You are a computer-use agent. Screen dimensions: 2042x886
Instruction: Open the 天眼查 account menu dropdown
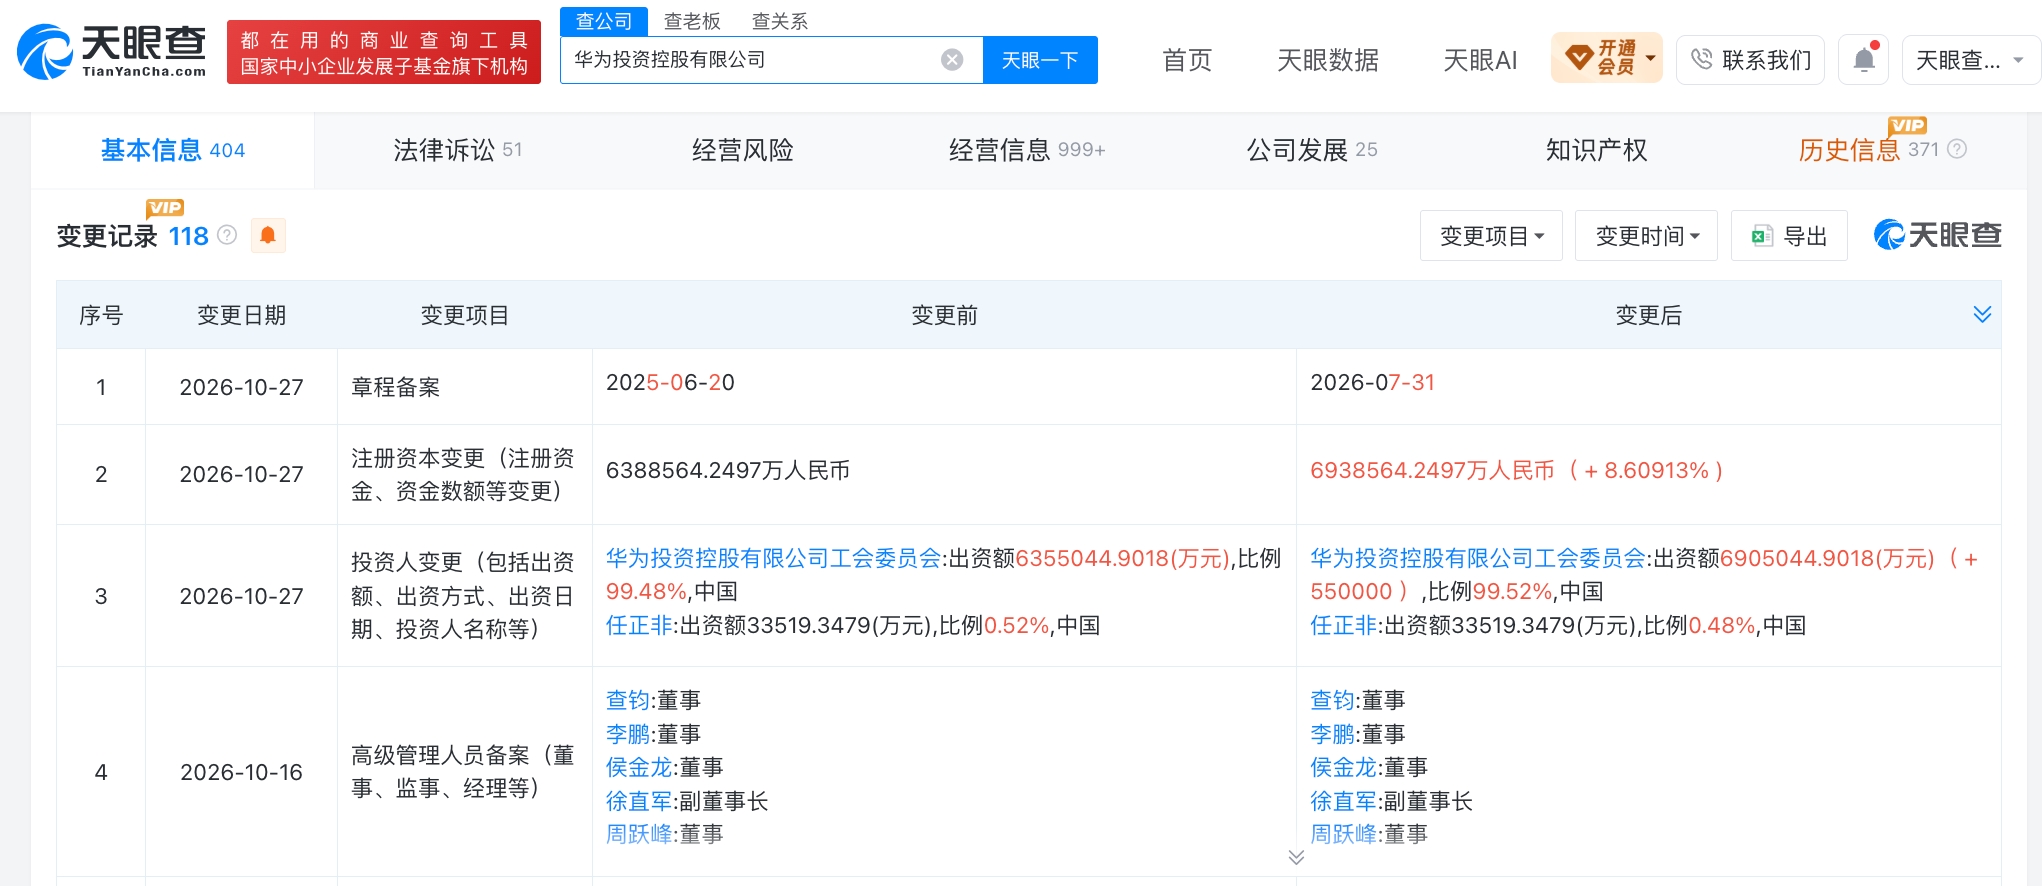coord(1970,60)
